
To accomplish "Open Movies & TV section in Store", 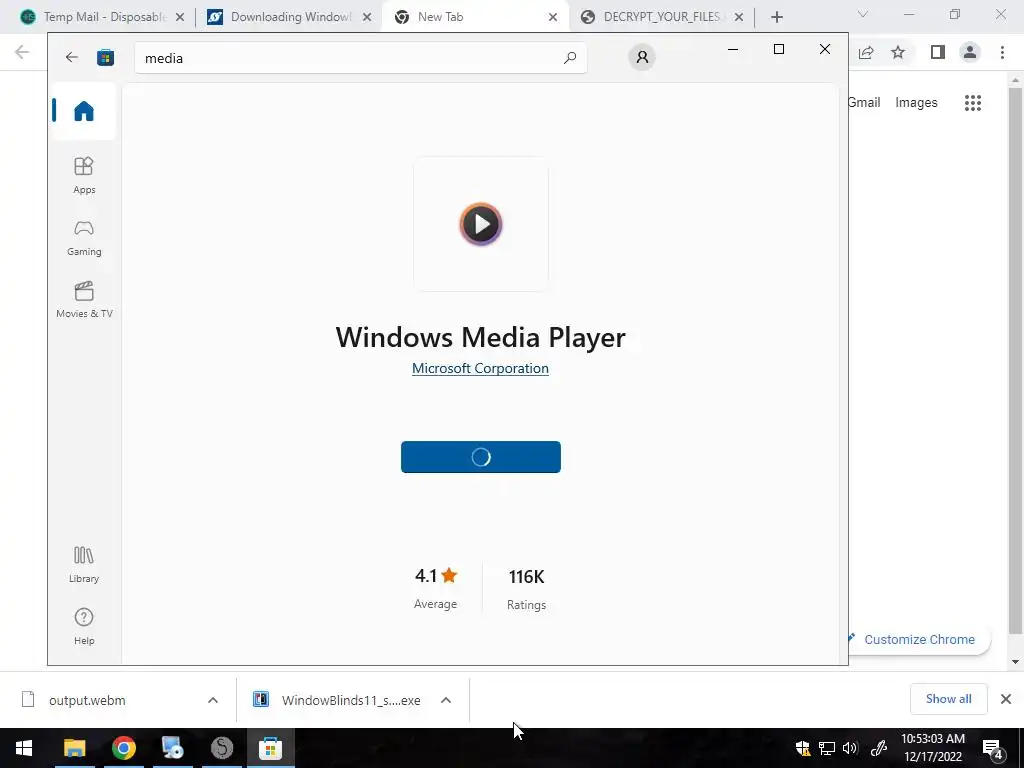I will tap(84, 300).
